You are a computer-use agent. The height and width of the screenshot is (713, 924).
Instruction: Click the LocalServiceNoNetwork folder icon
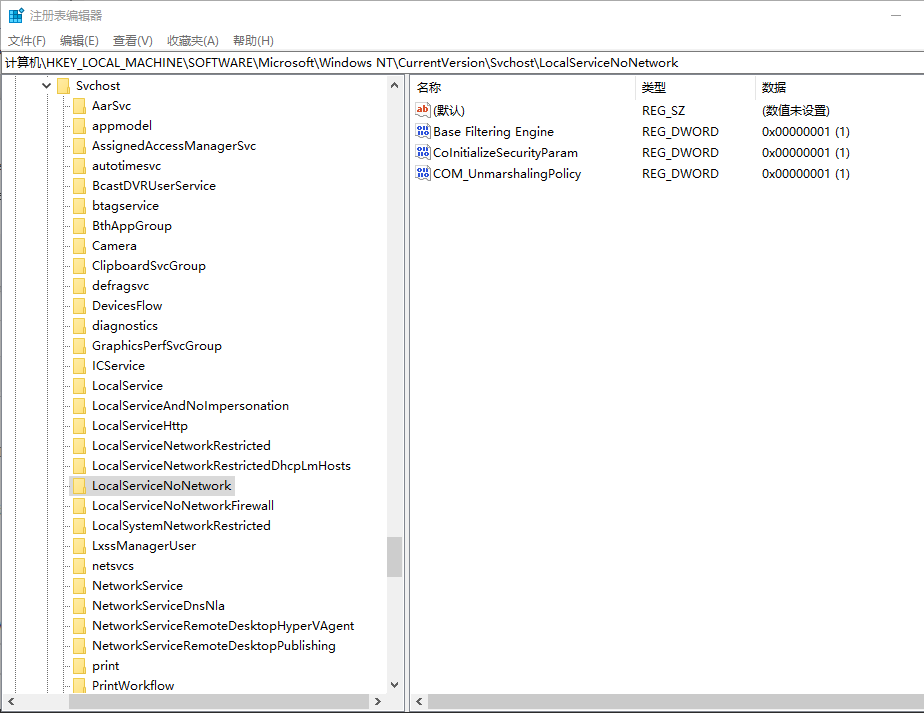[80, 486]
